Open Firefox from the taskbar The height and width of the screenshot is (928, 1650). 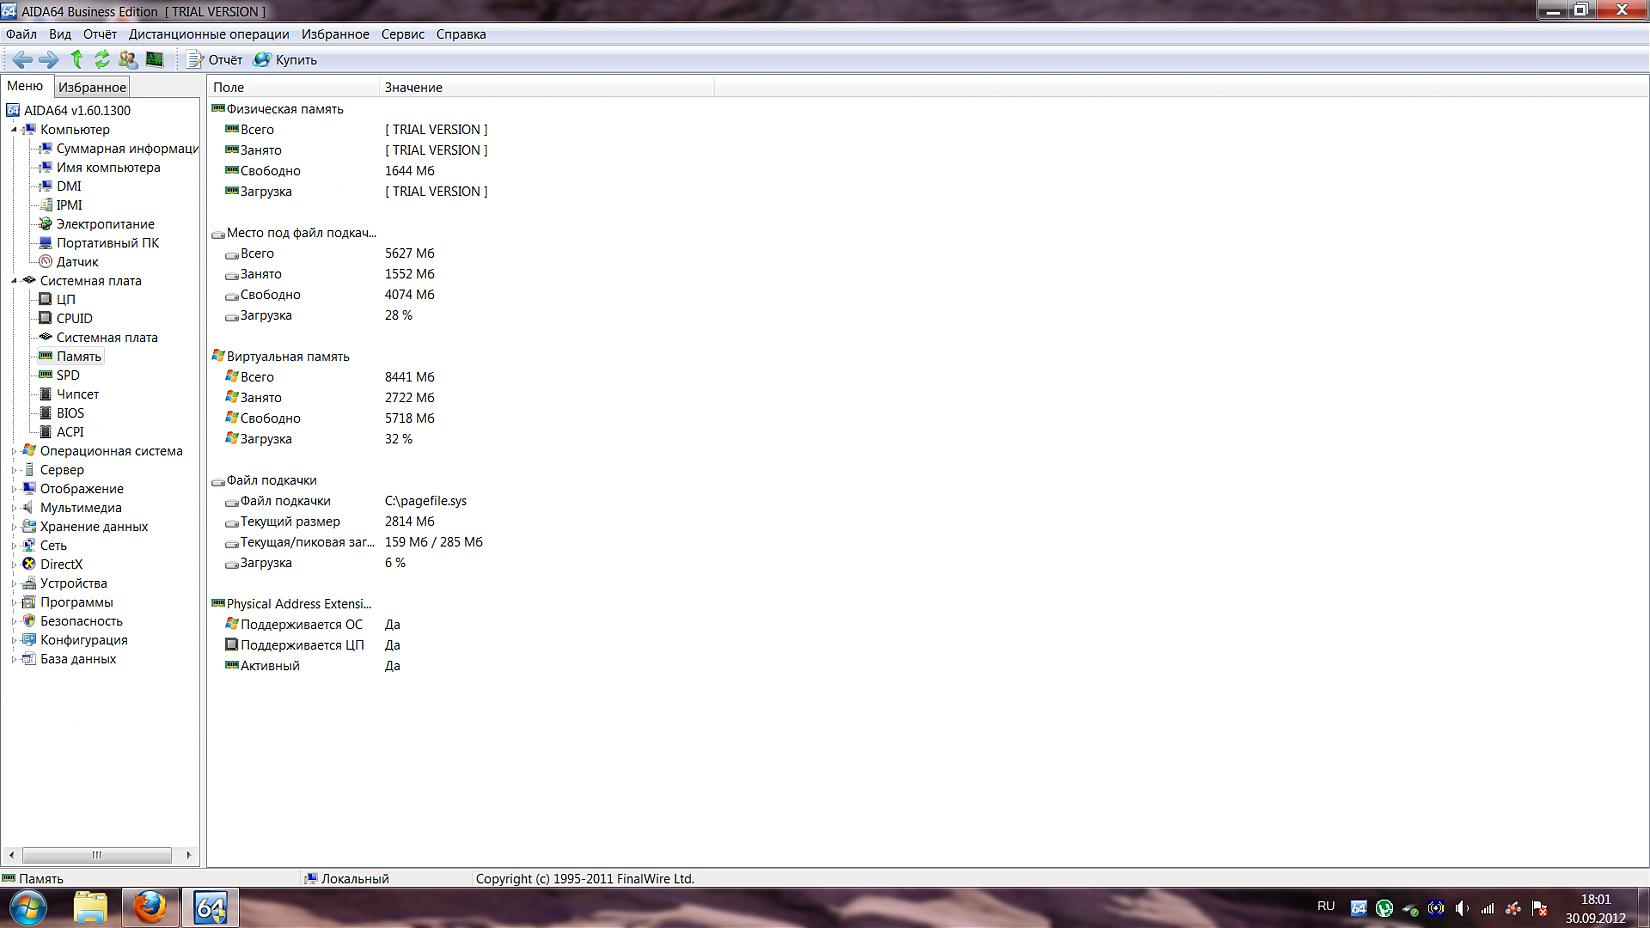[x=150, y=908]
